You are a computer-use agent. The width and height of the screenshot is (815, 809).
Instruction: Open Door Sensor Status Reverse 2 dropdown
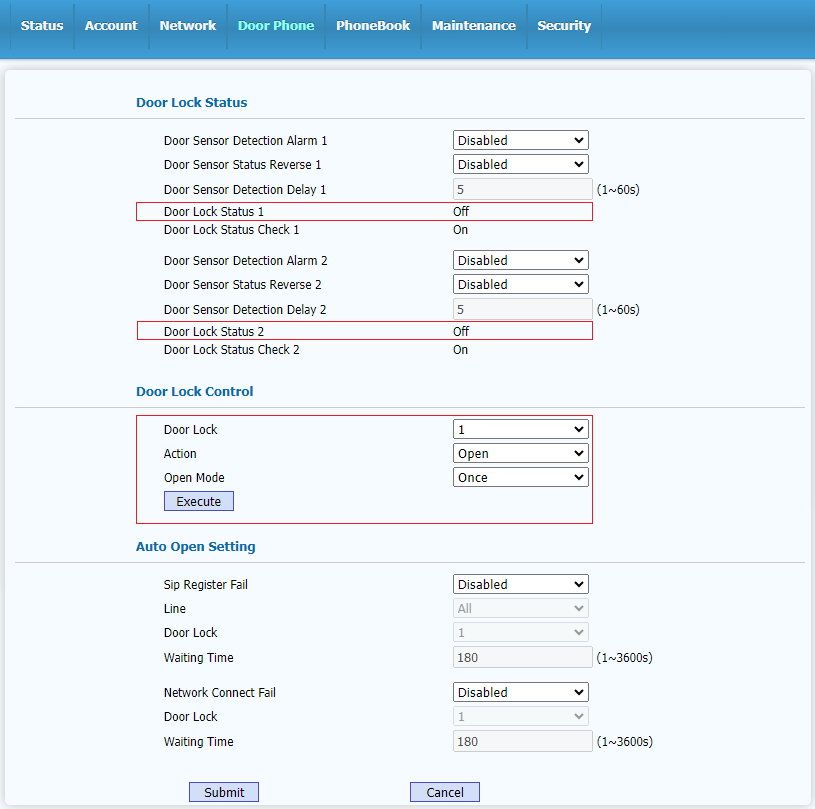point(520,285)
